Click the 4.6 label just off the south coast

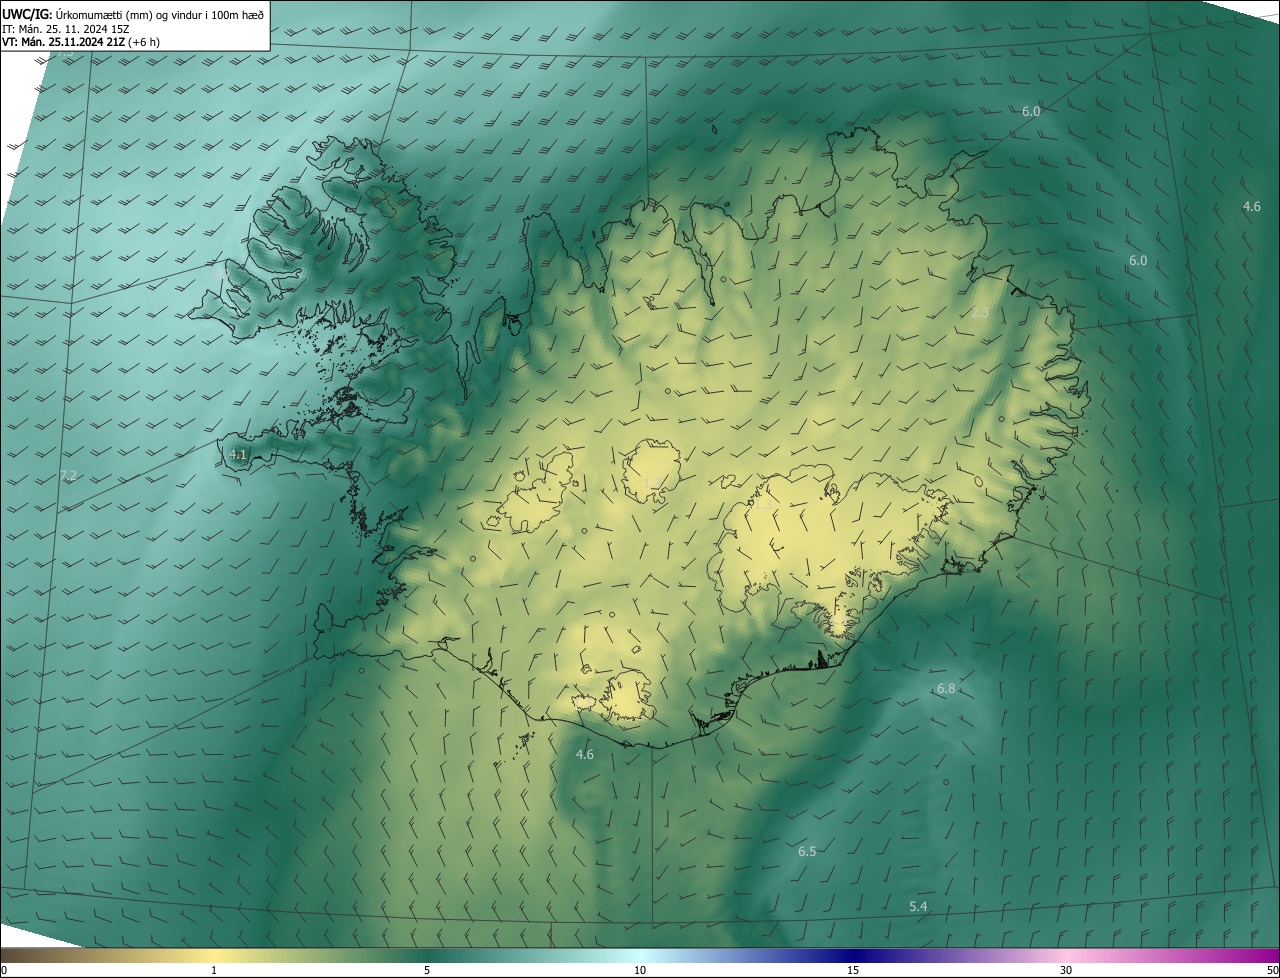point(585,754)
